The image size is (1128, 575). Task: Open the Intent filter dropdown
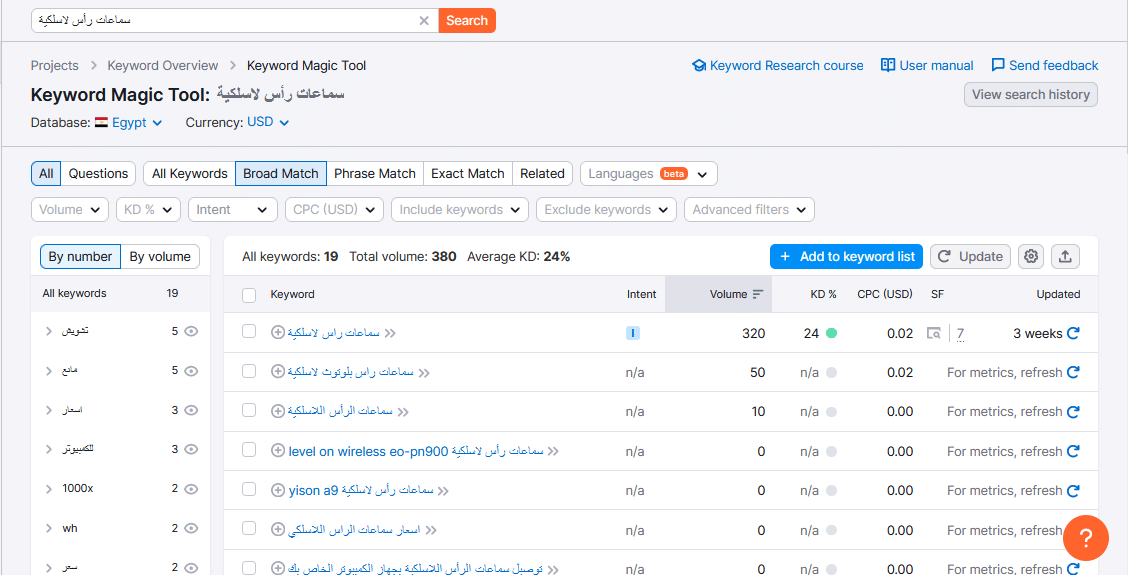[x=232, y=209]
